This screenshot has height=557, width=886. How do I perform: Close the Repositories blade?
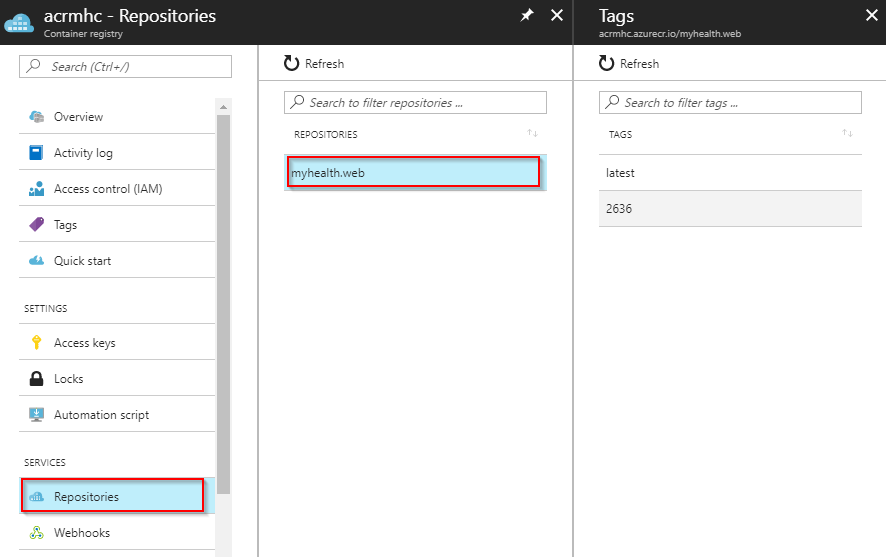click(x=557, y=15)
